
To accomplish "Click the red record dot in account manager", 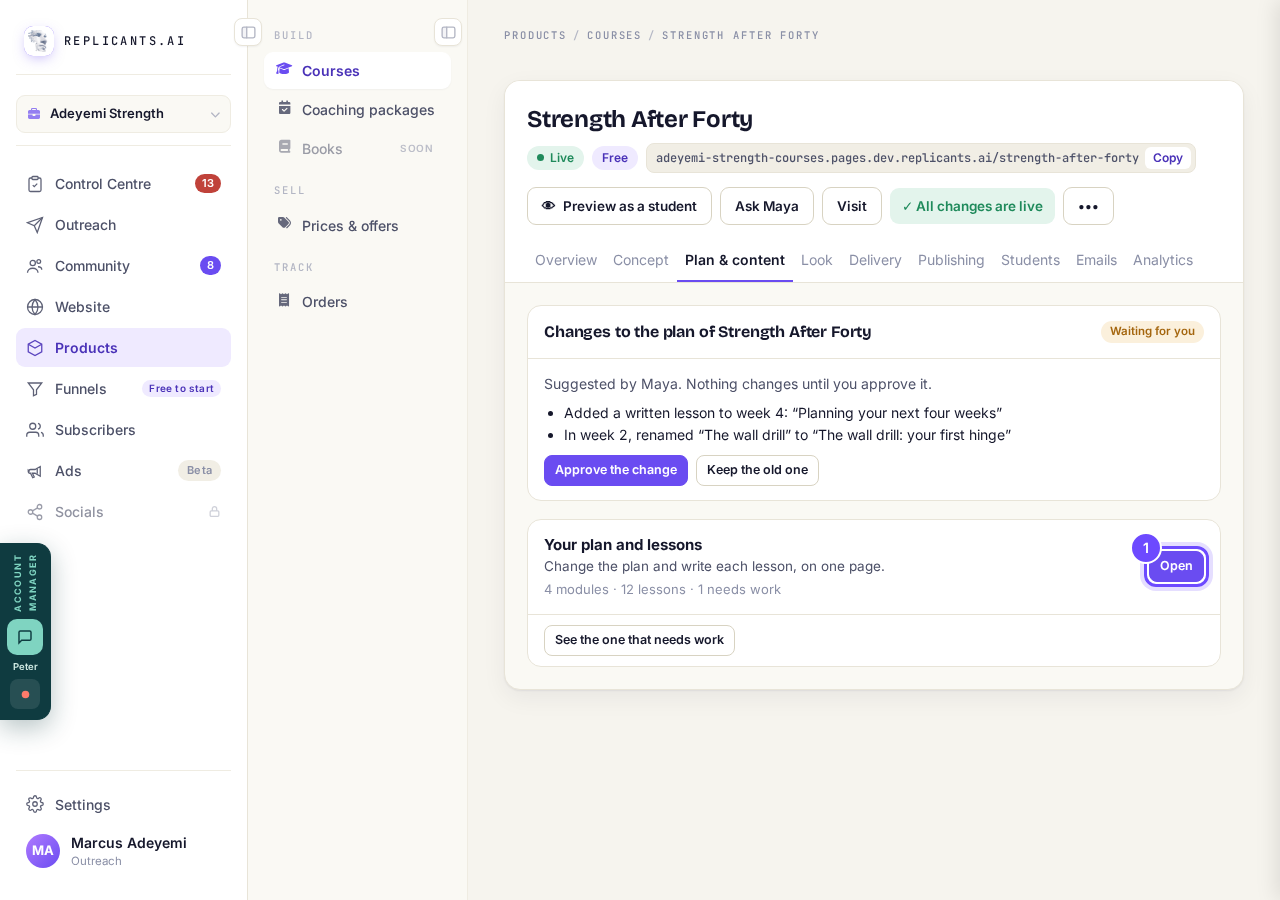I will (25, 694).
